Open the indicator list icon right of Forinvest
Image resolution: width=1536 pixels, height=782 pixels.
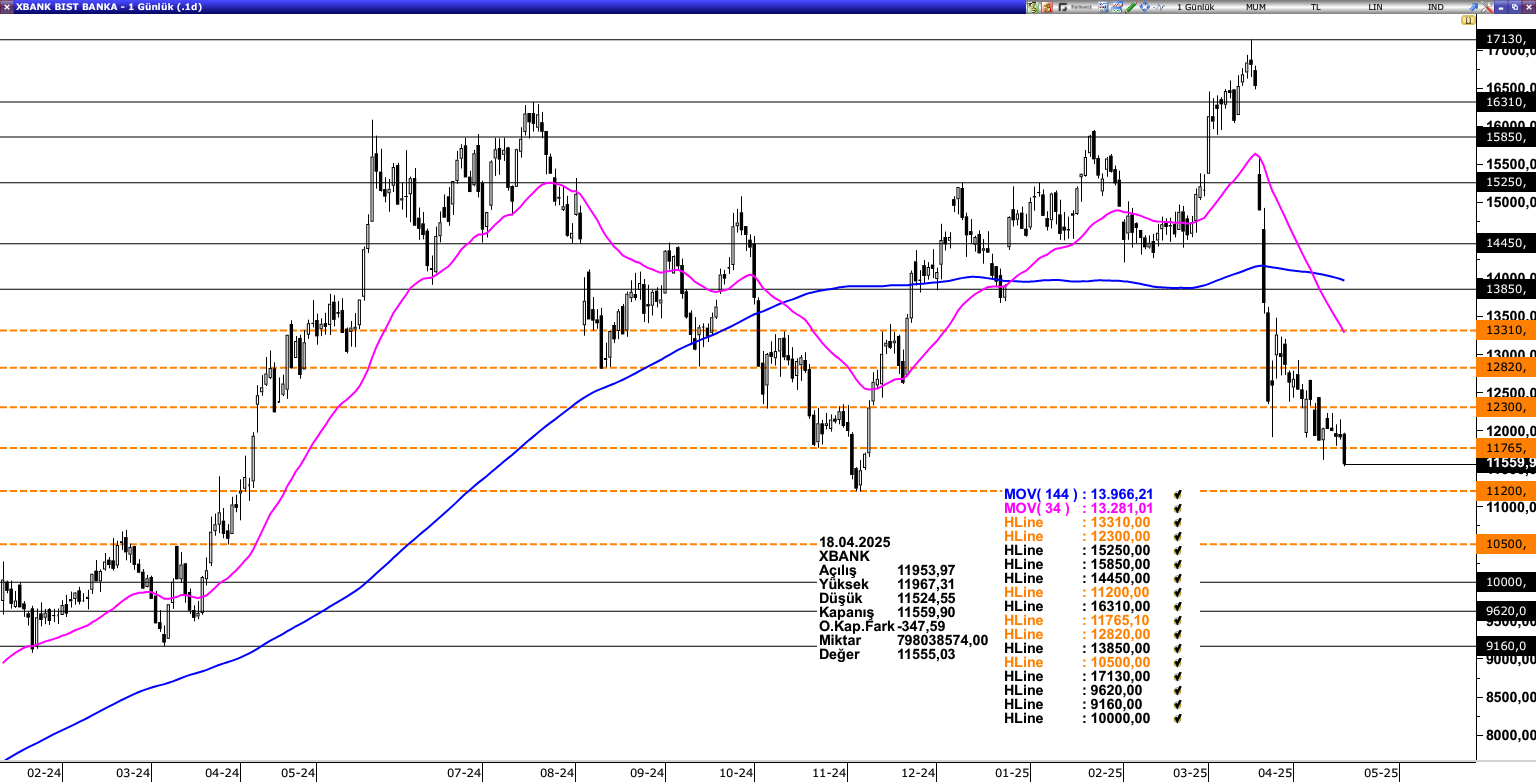pos(1103,7)
